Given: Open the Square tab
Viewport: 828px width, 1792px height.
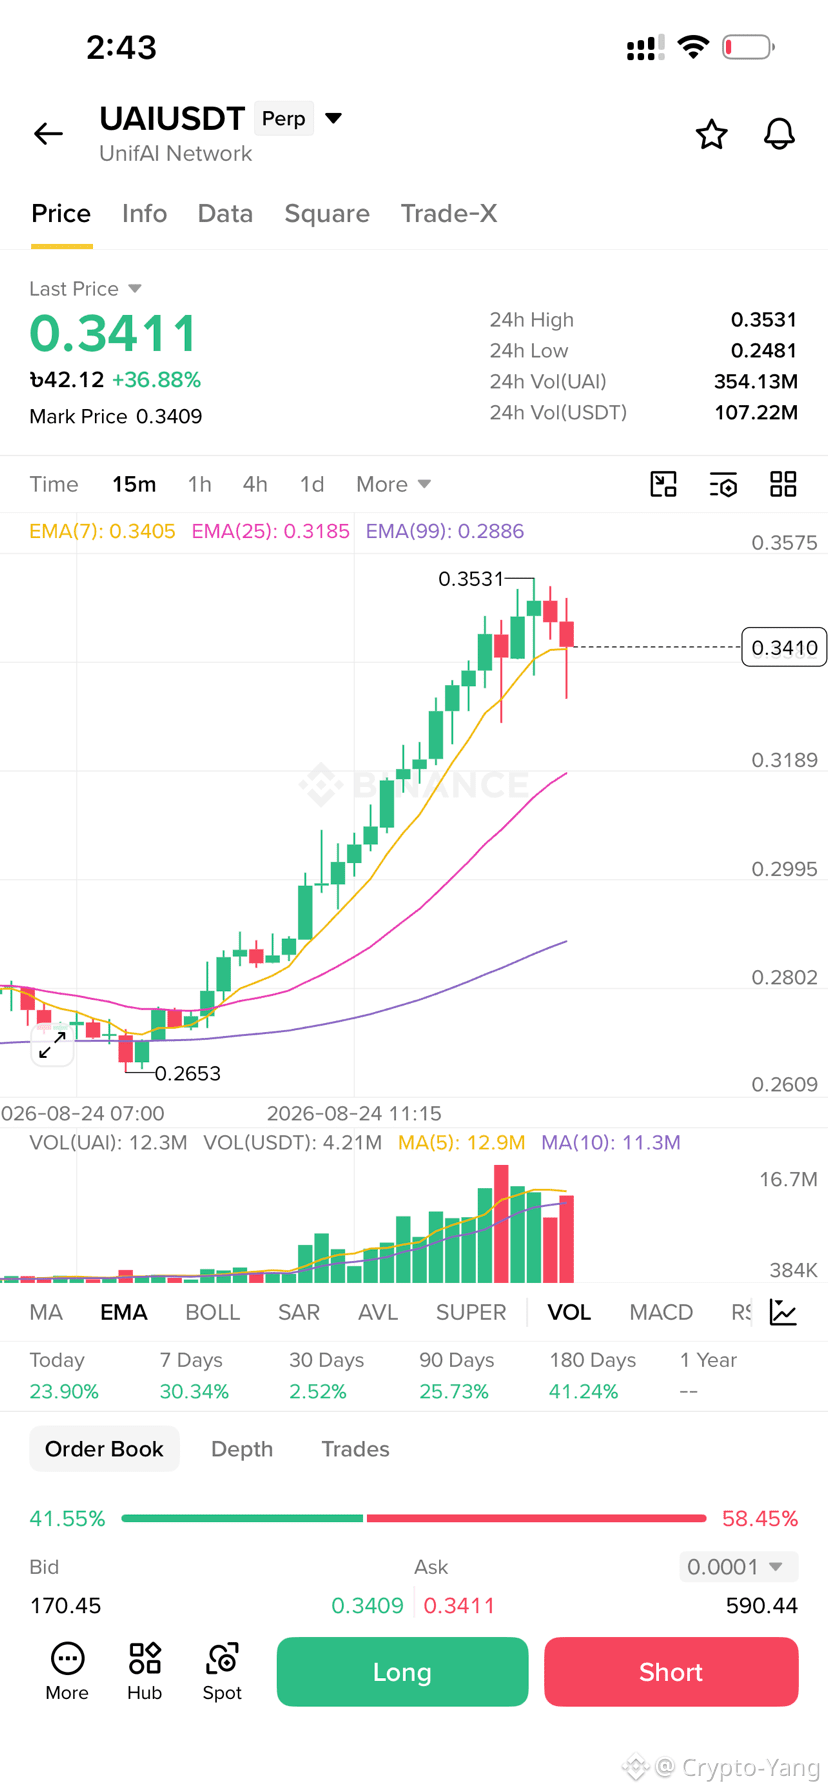Looking at the screenshot, I should tap(327, 213).
